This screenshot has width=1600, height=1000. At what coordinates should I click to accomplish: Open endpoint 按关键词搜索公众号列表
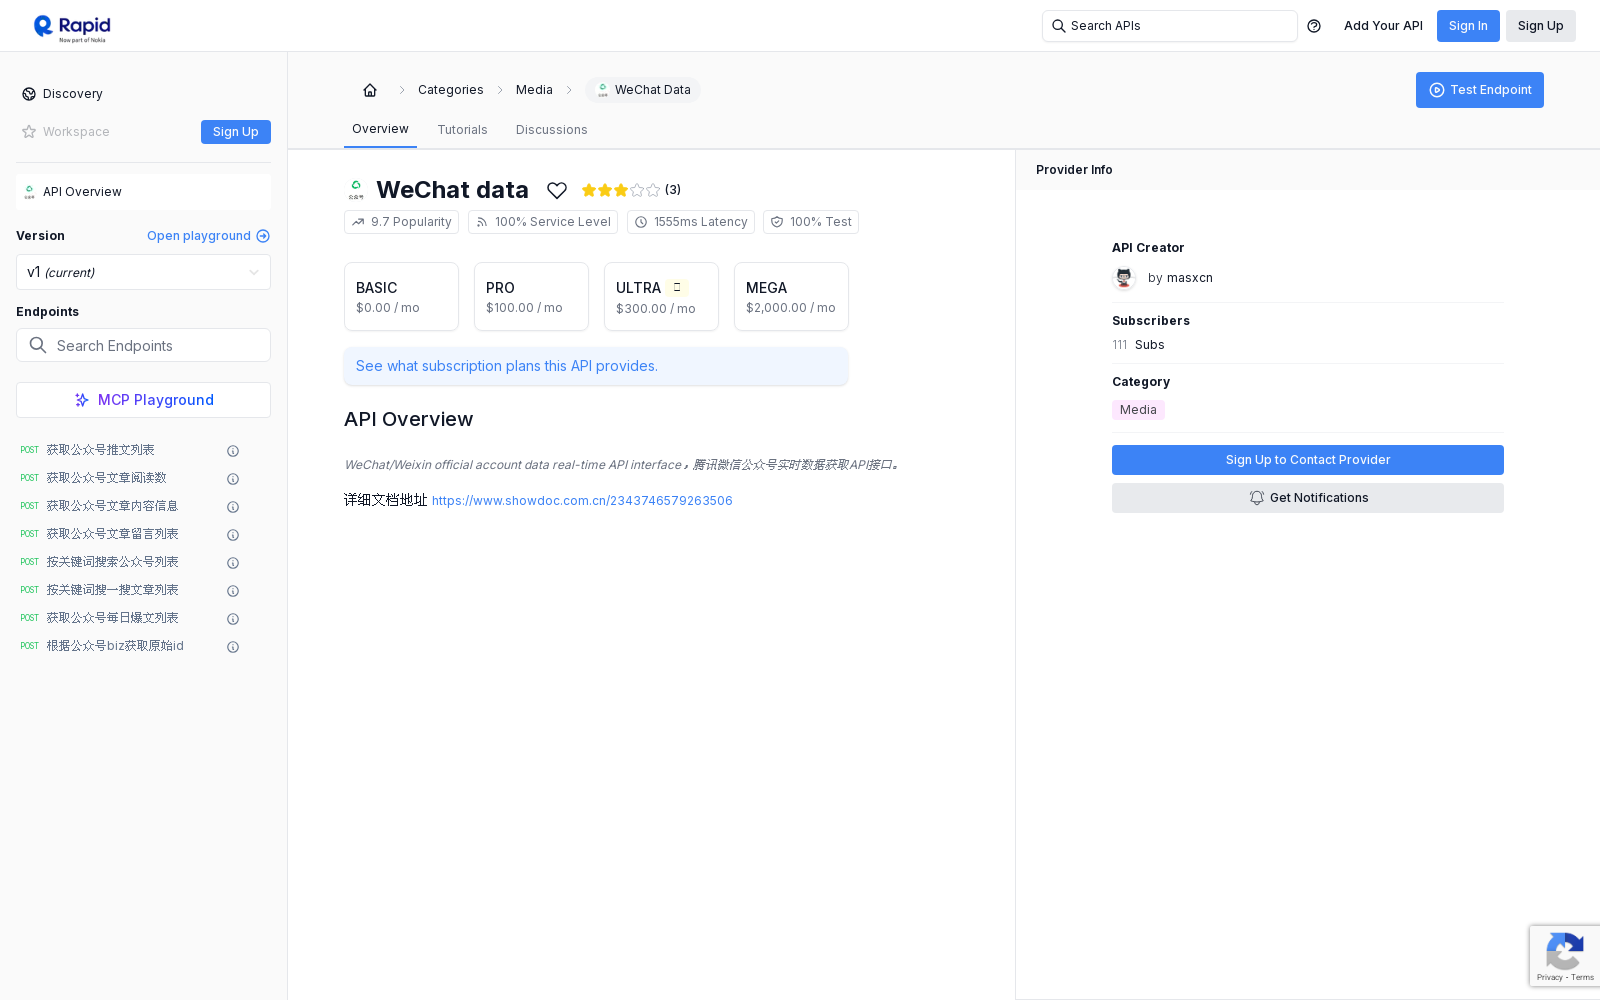click(x=112, y=562)
